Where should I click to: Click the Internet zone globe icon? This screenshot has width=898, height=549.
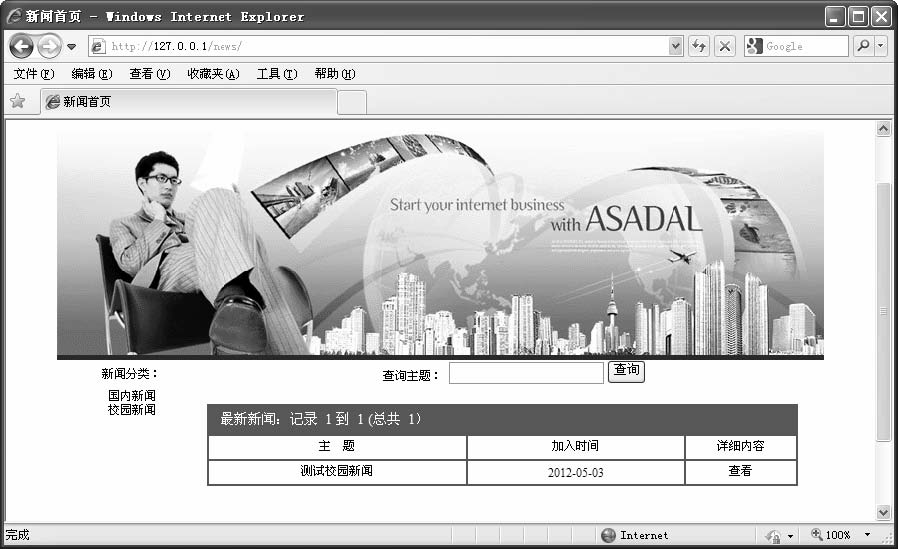point(608,535)
